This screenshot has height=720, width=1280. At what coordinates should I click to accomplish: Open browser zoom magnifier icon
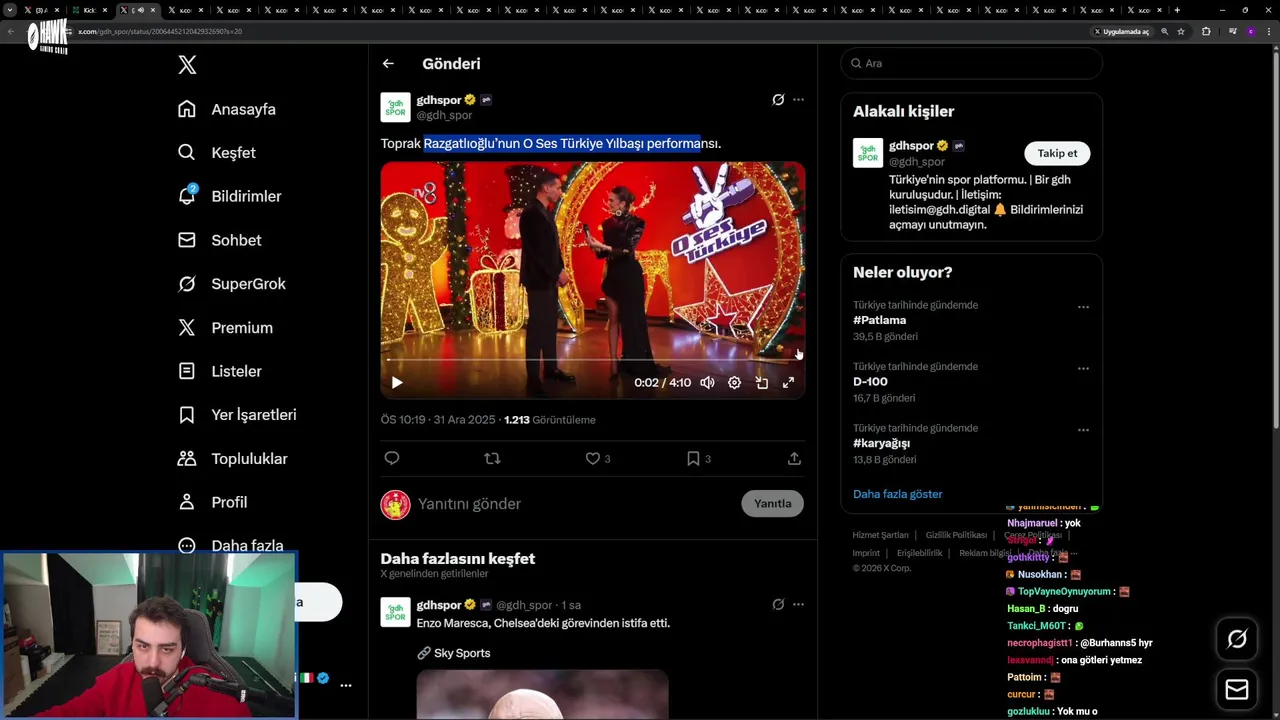(x=1164, y=31)
